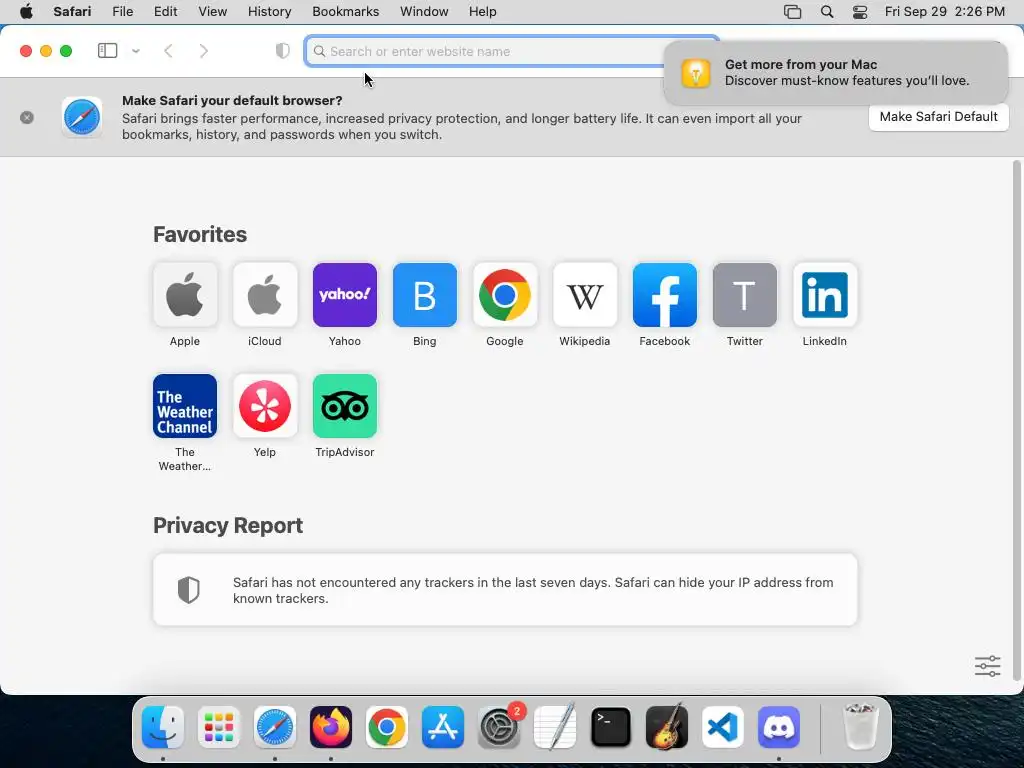Open the Wikipedia favorite
The image size is (1024, 768).
(x=584, y=295)
